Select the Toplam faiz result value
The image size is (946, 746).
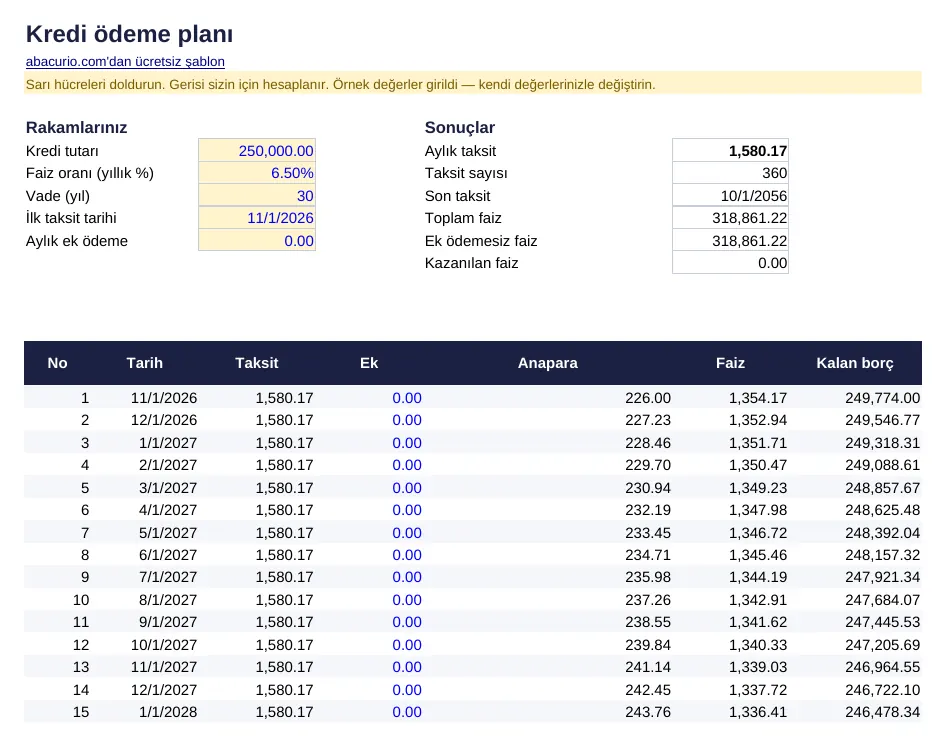tap(731, 218)
